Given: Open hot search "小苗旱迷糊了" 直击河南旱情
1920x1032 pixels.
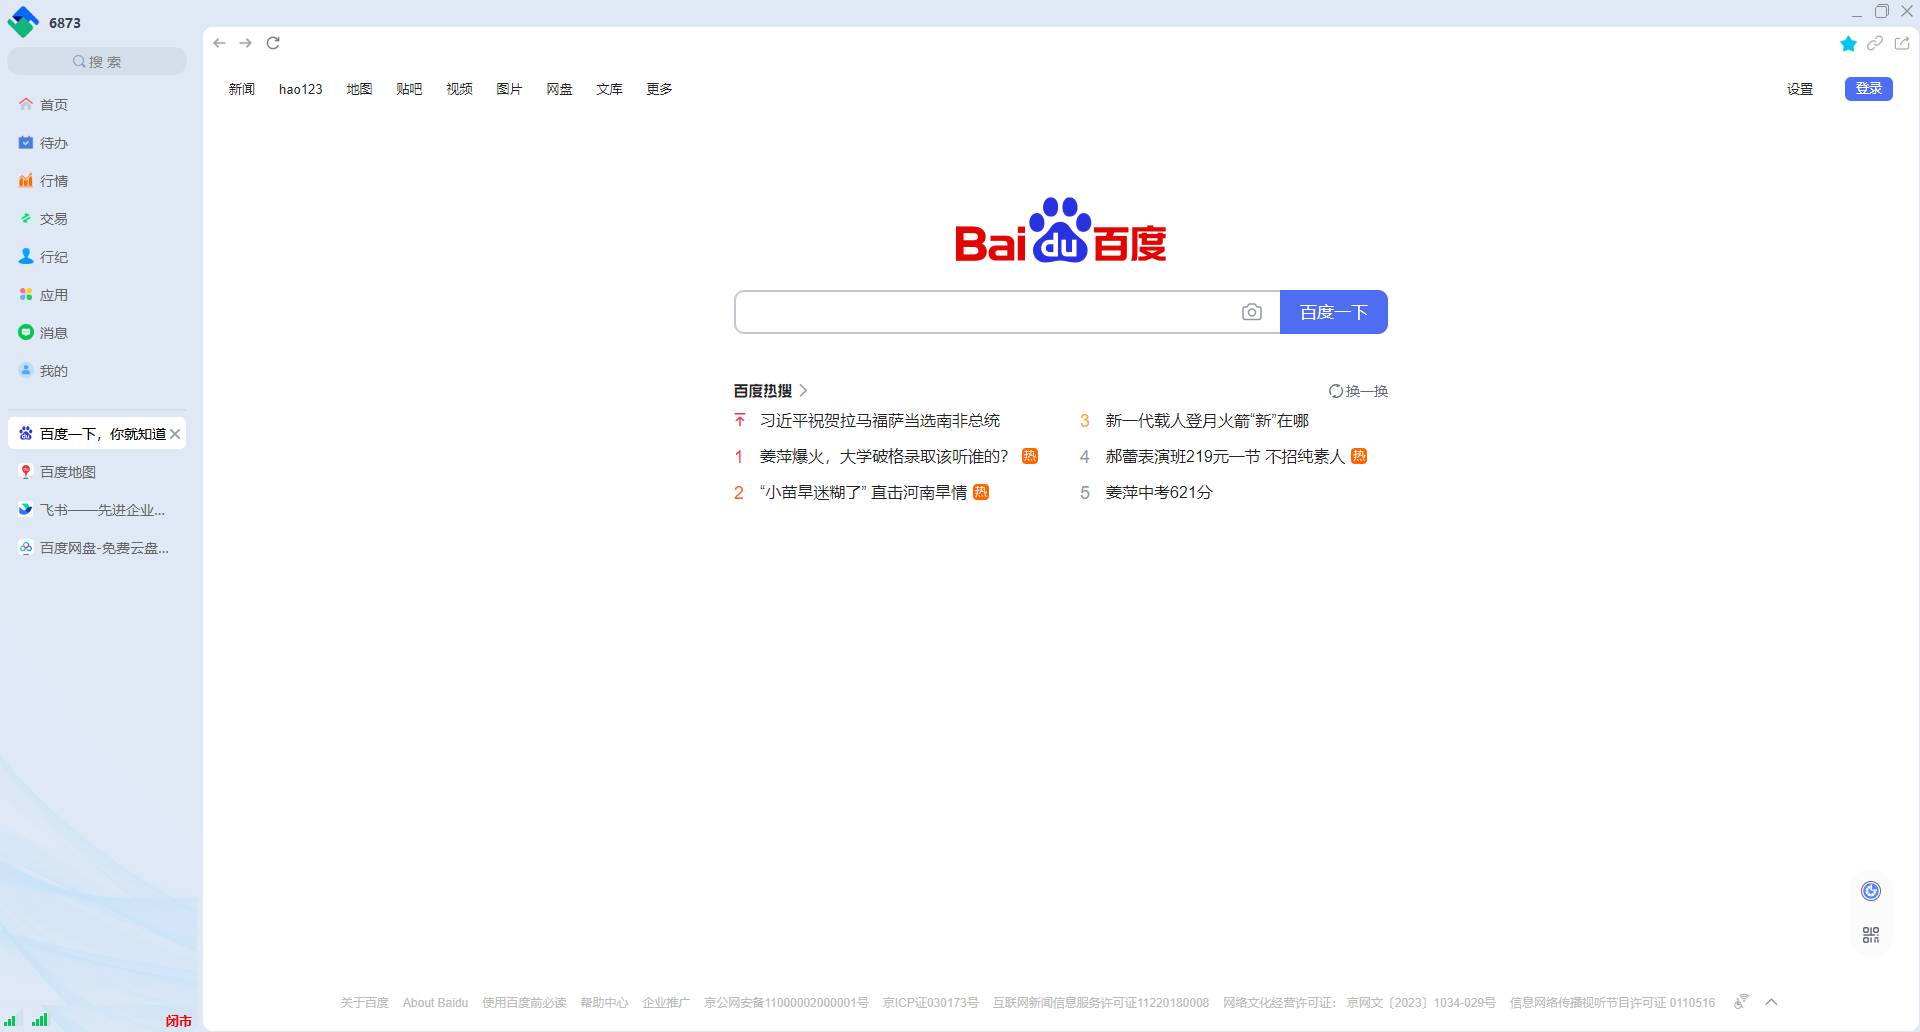Looking at the screenshot, I should click(x=863, y=493).
